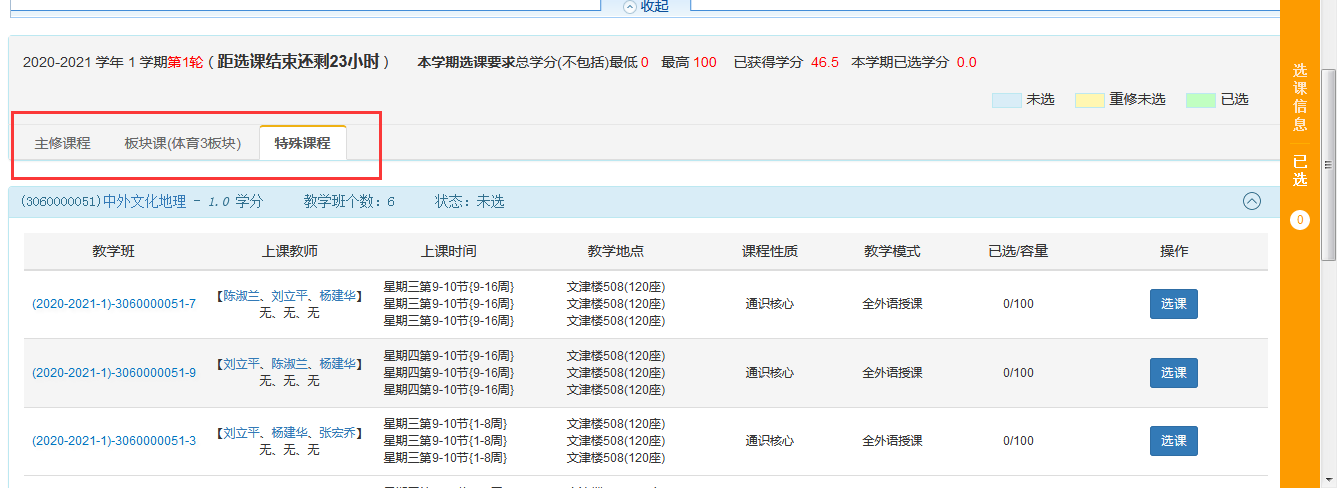Switch to the 主修课程 tab
Screen dimensions: 1337x488
click(x=62, y=143)
